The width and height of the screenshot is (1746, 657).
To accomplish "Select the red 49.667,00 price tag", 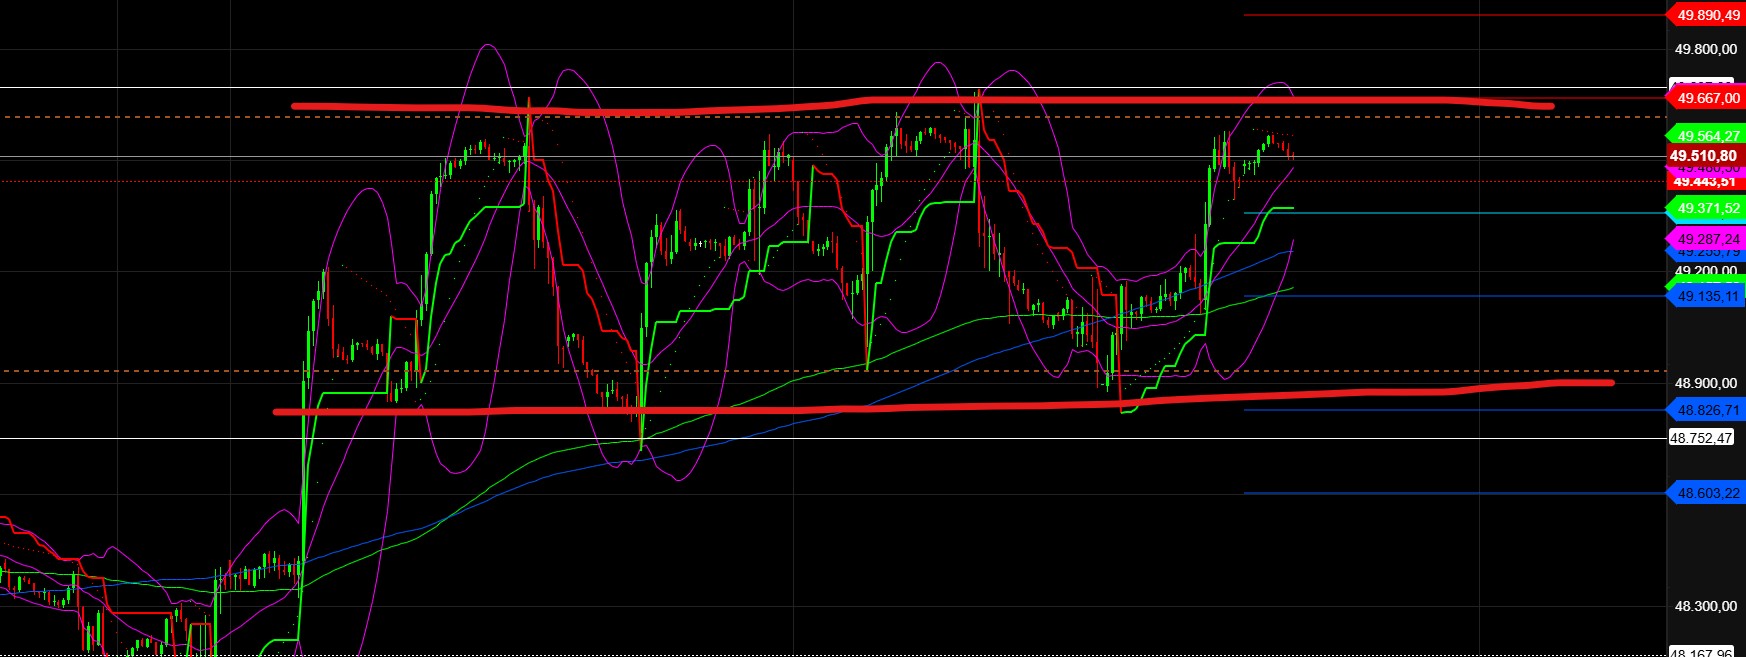I will point(1707,98).
